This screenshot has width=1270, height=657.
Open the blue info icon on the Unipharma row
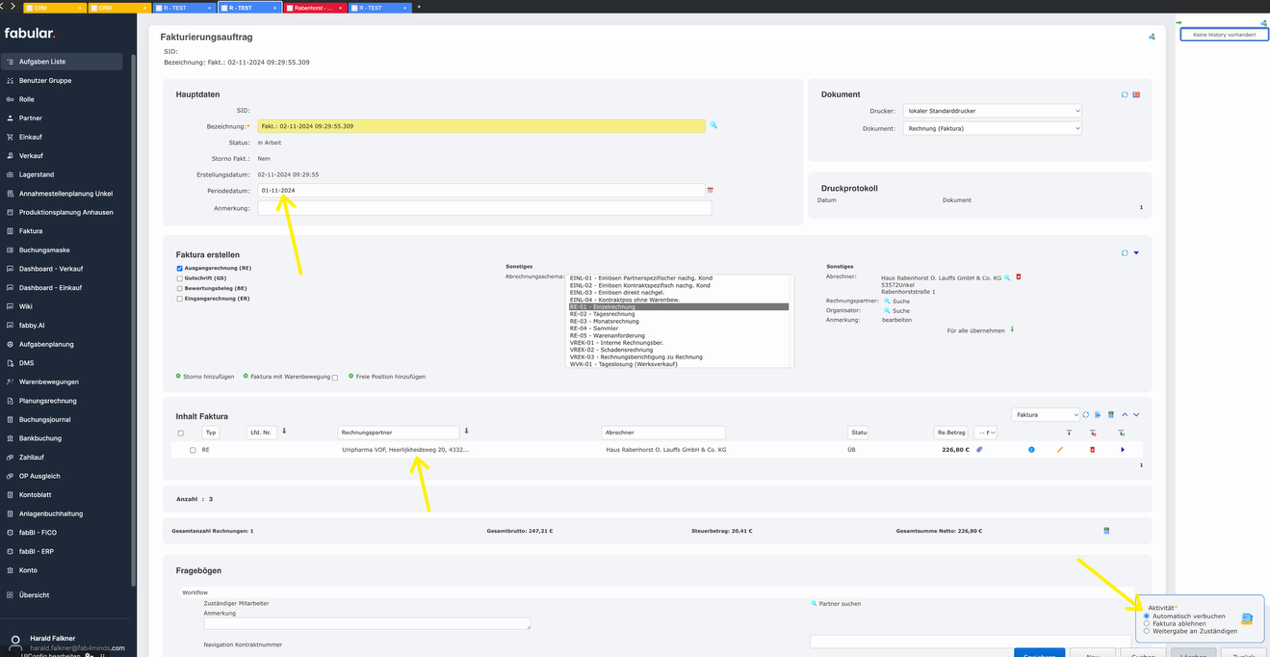point(1031,450)
